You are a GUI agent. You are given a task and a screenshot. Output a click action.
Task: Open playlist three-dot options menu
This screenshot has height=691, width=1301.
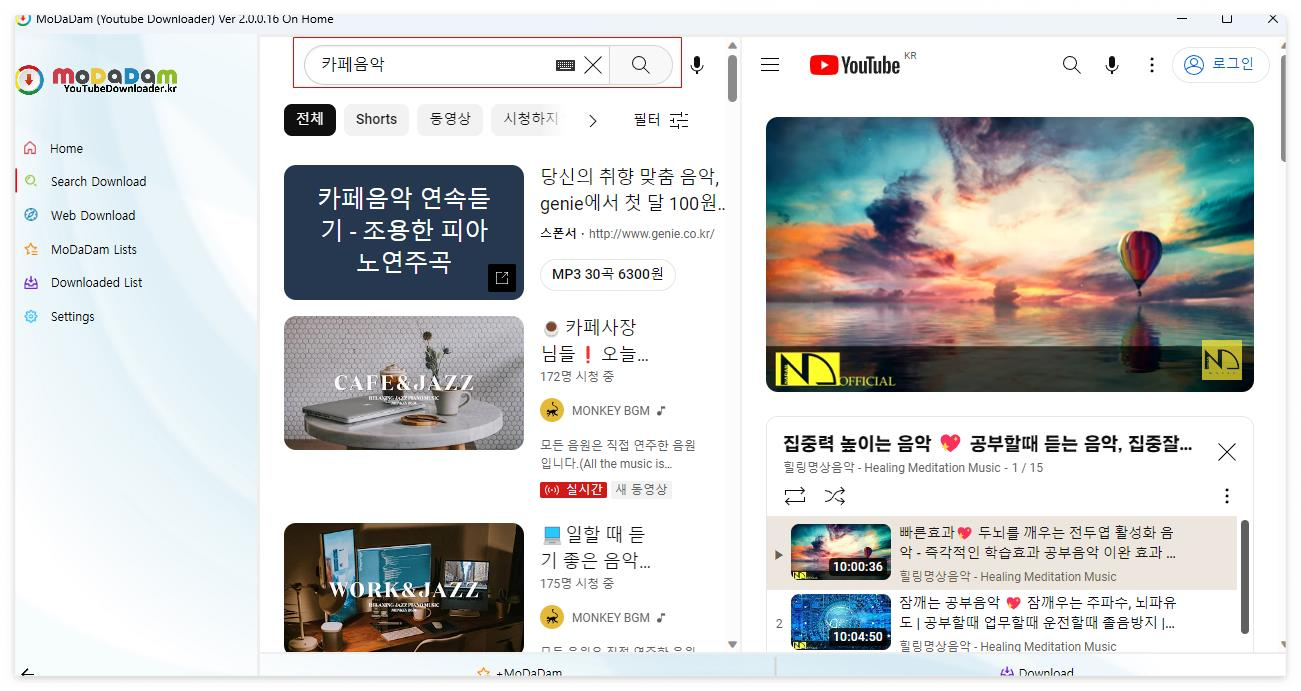(1227, 496)
